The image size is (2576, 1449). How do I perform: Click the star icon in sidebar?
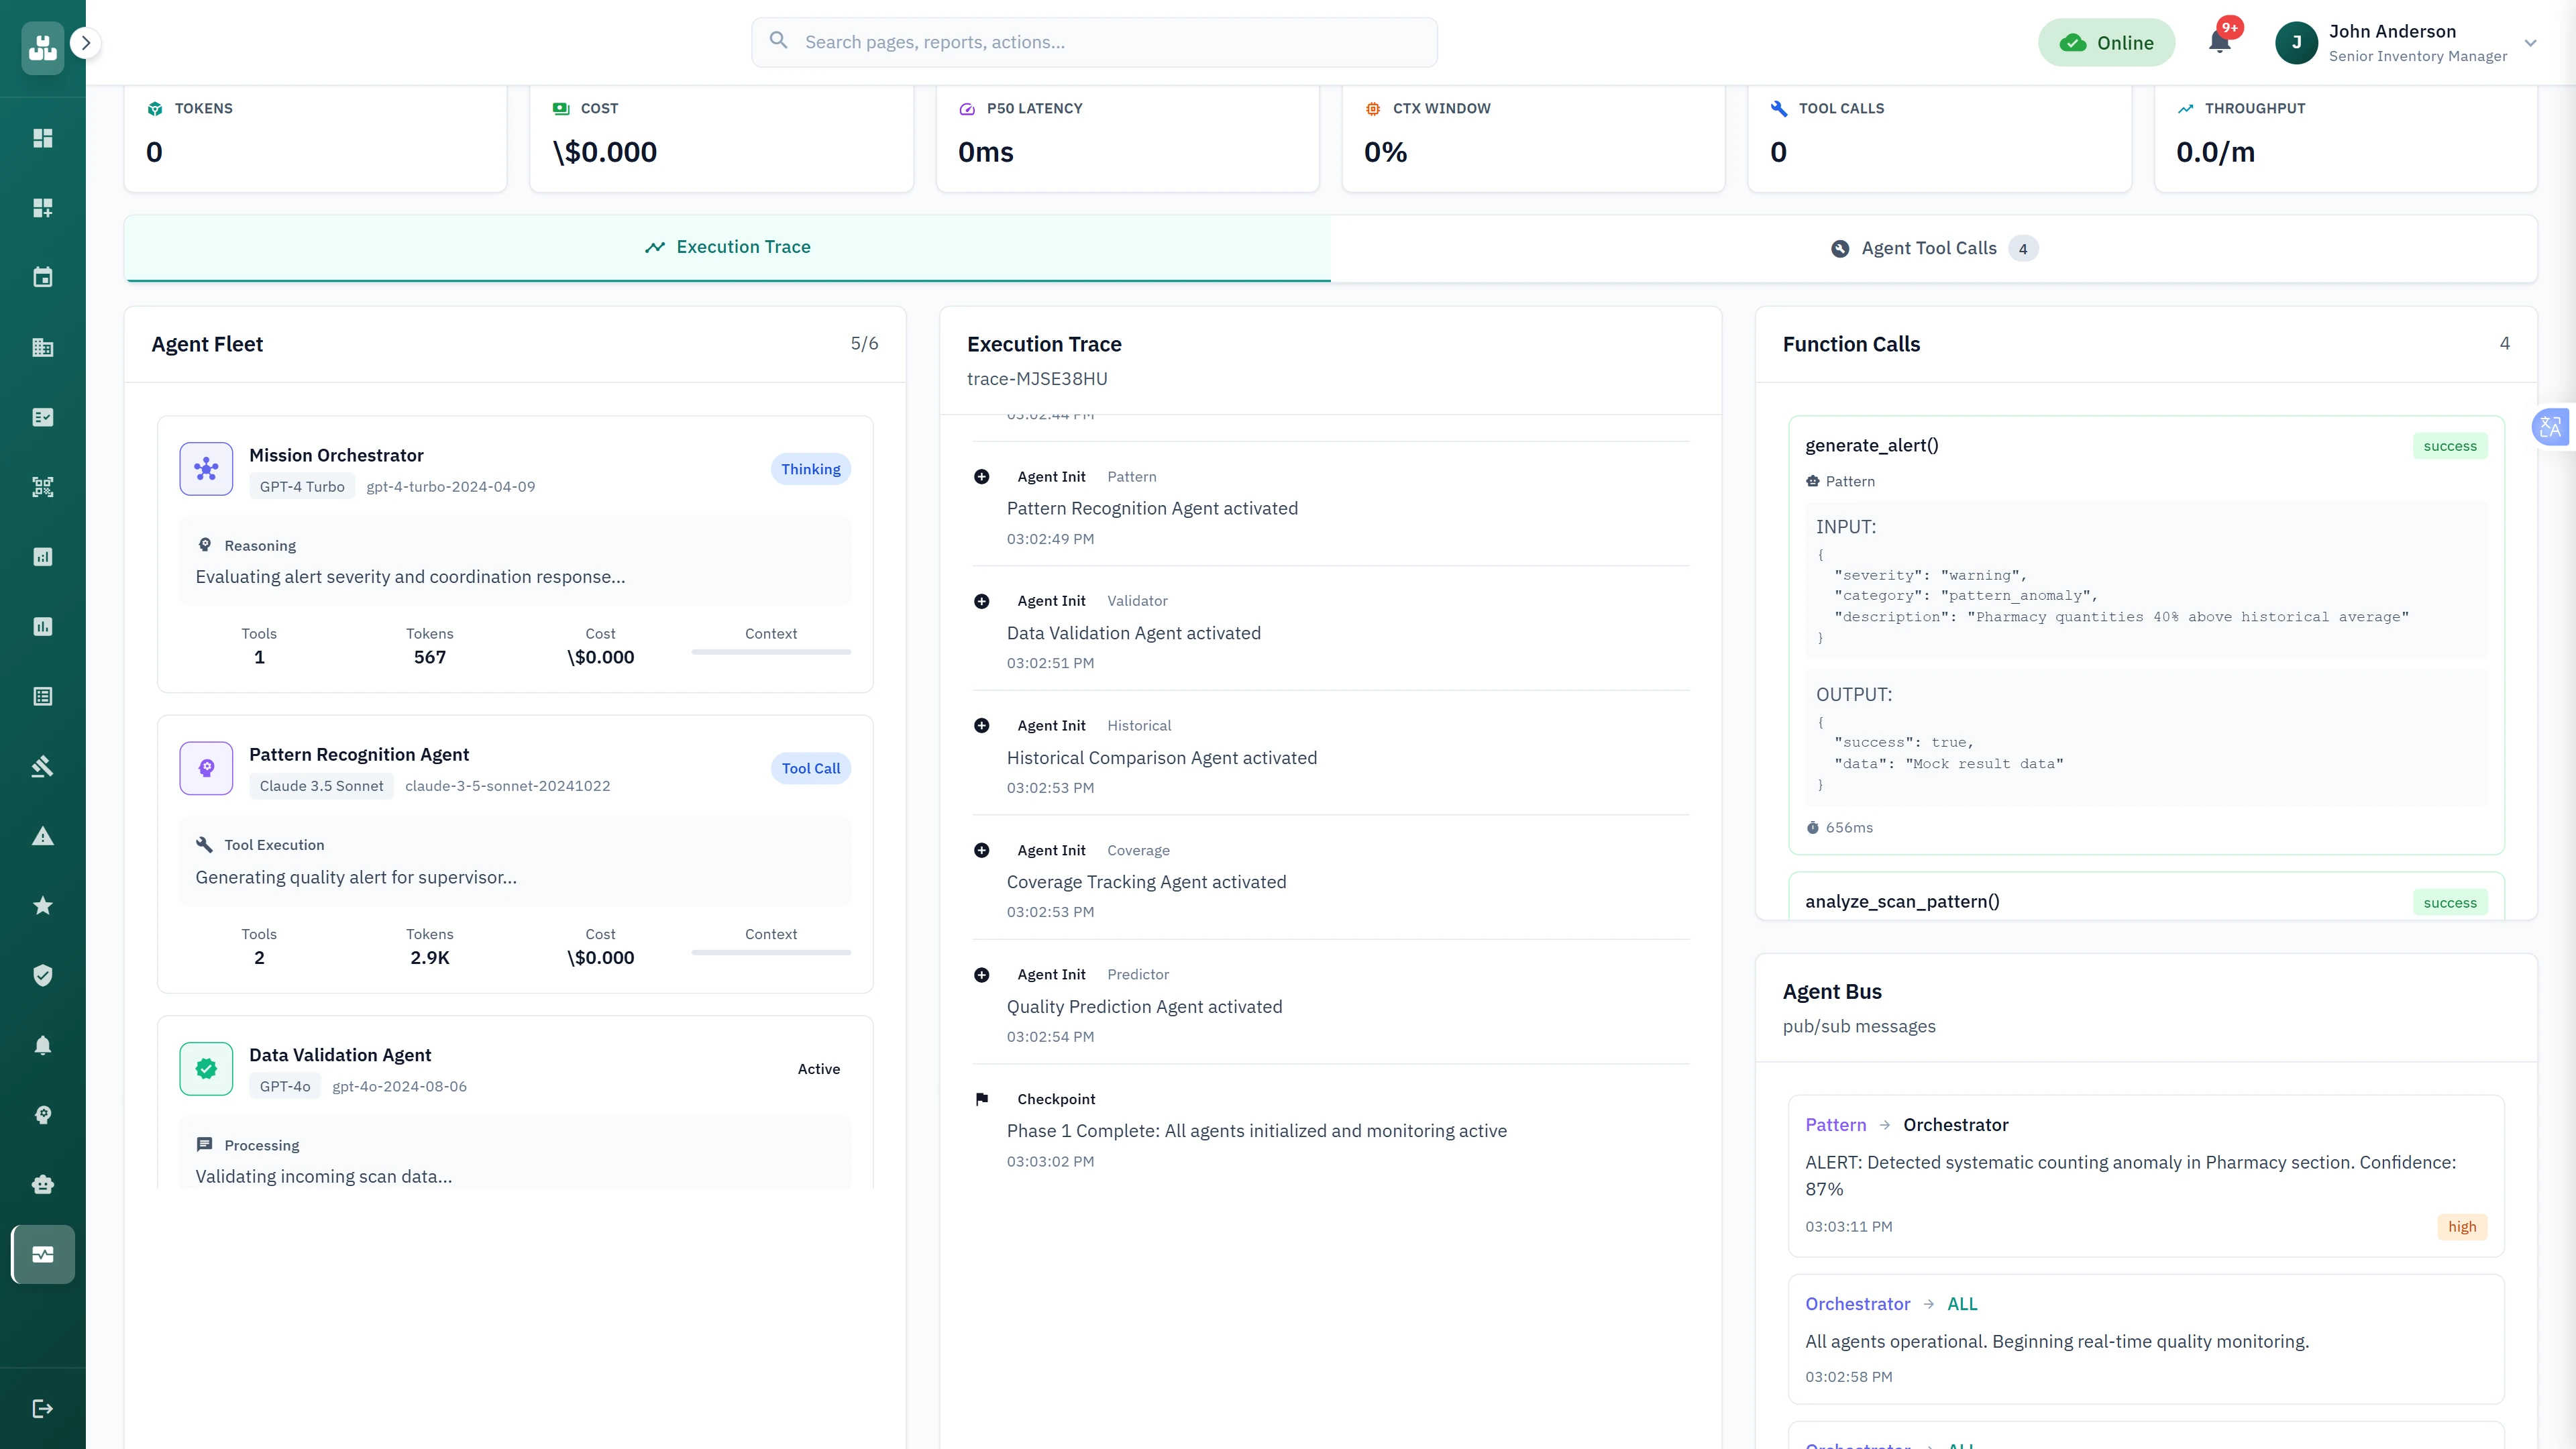coord(42,906)
